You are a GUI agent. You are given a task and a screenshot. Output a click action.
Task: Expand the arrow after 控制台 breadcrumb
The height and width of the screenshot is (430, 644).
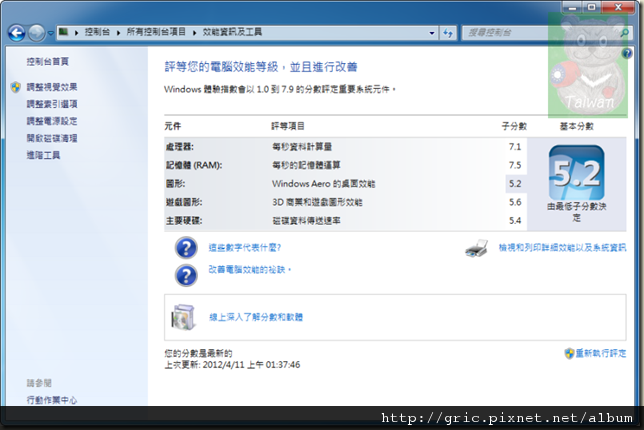[x=118, y=32]
